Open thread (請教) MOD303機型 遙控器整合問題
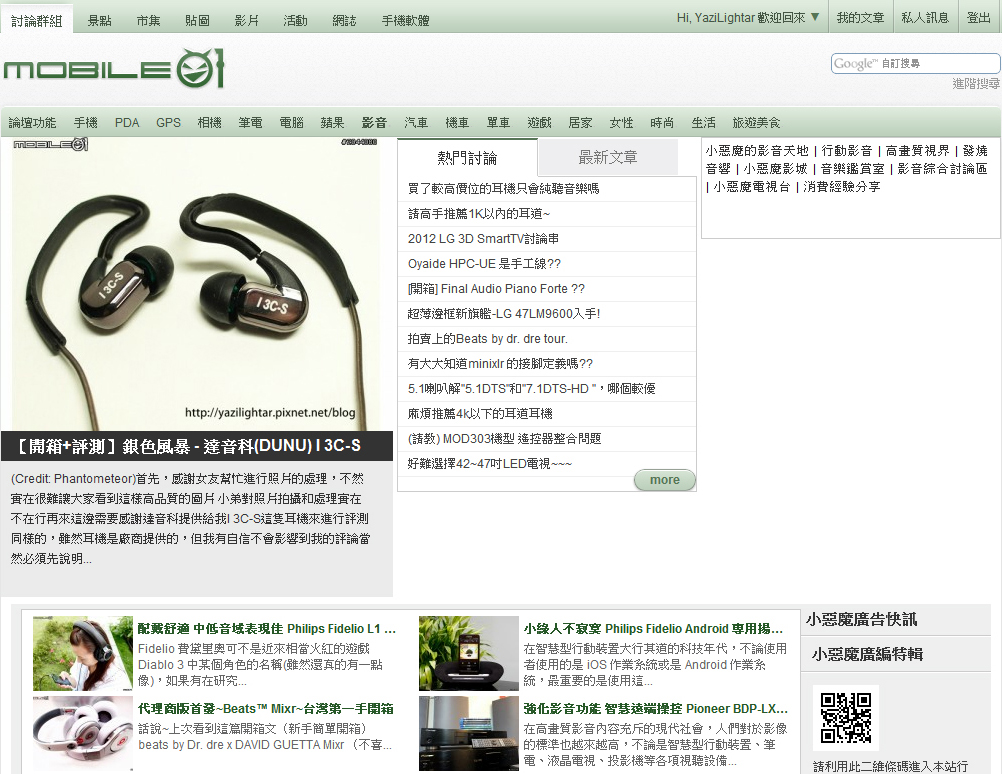 click(505, 438)
